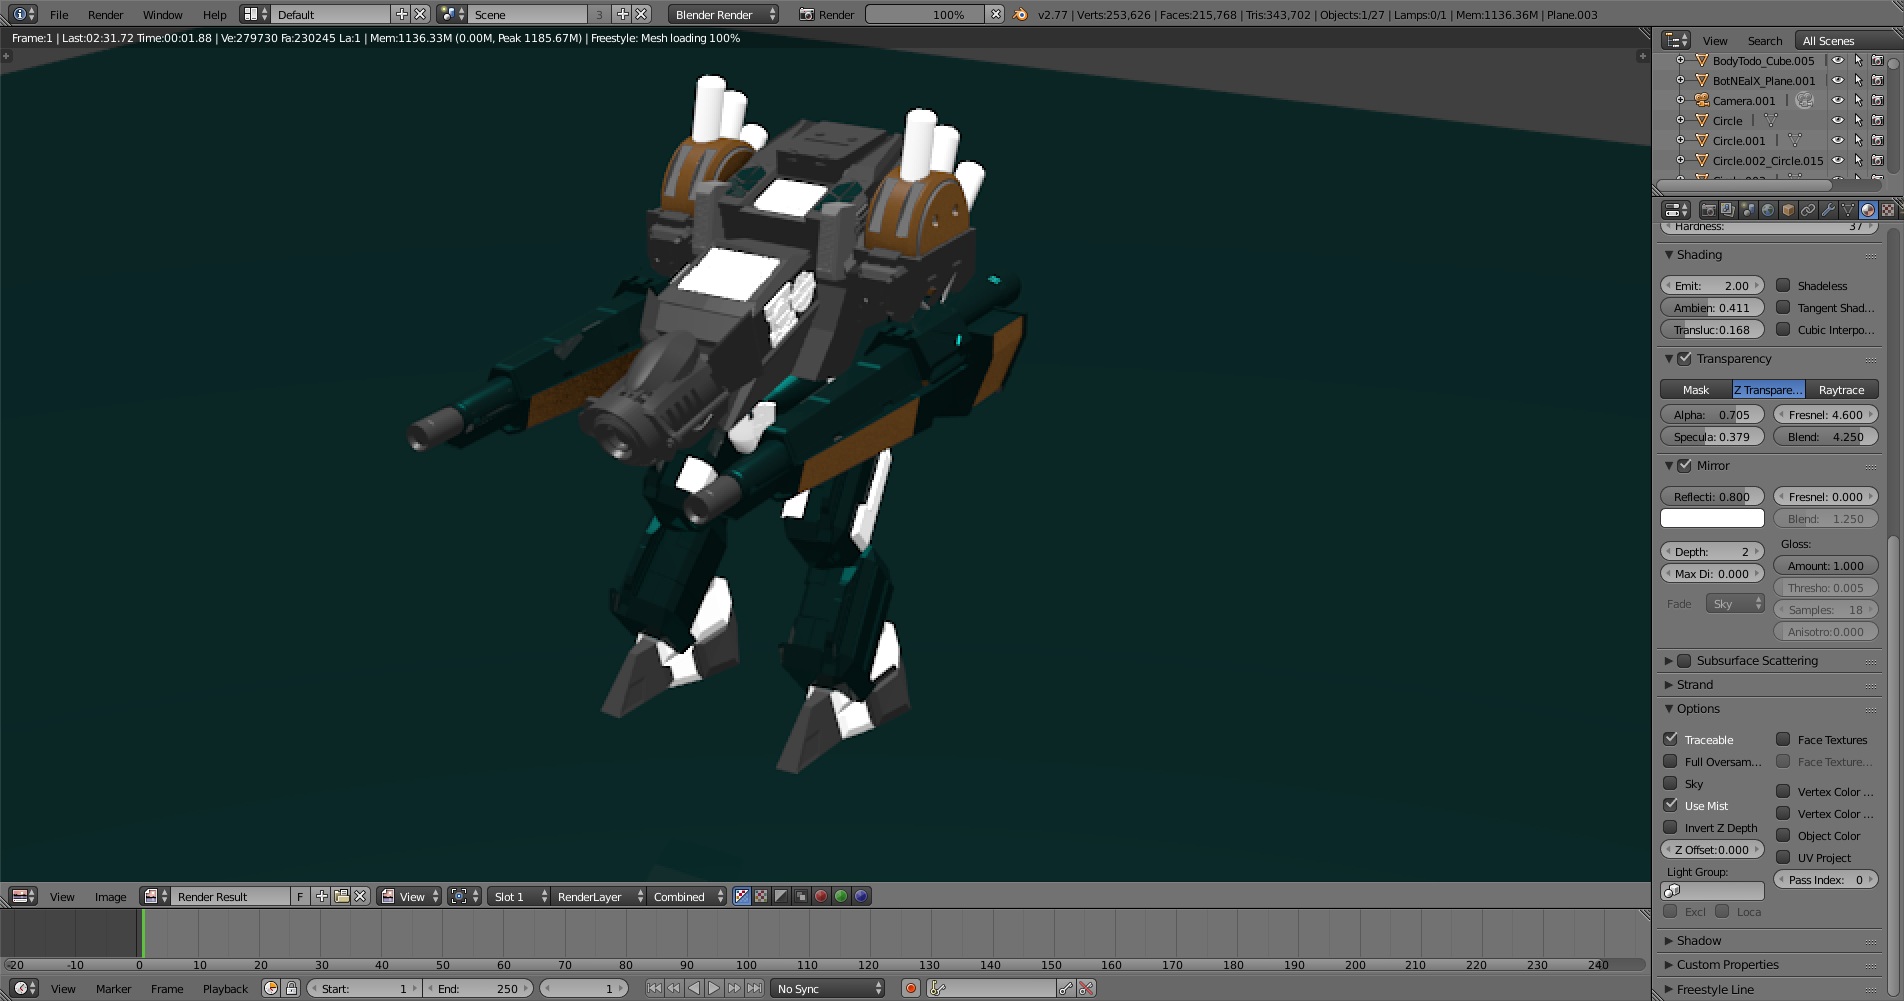The image size is (1904, 1001).
Task: Enable the UV Project checkbox
Action: coord(1783,857)
